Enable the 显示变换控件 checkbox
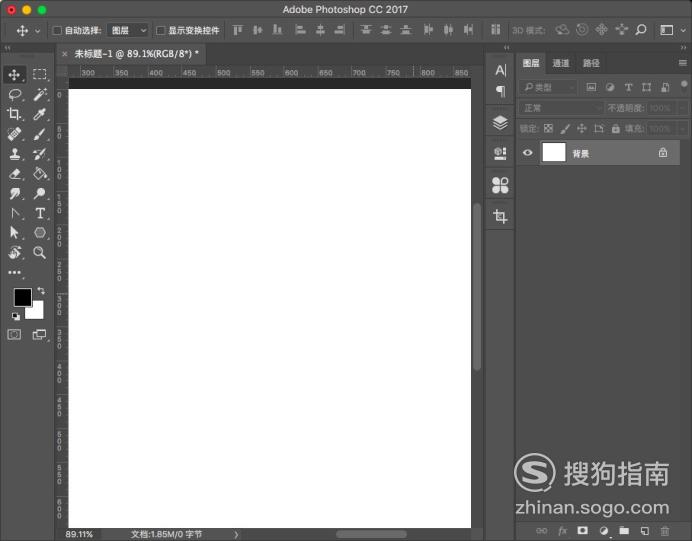692x541 pixels. point(161,30)
